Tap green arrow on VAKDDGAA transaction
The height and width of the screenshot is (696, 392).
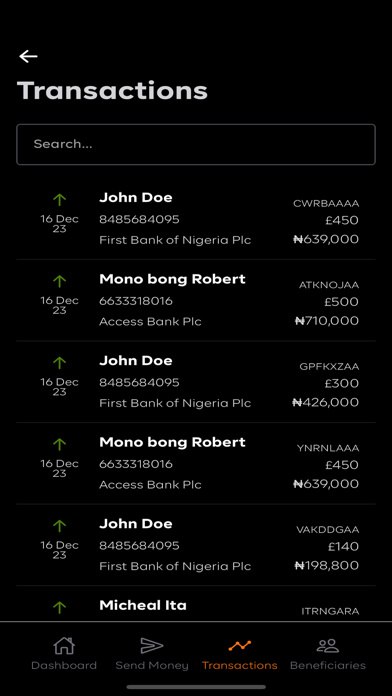pyautogui.click(x=59, y=526)
